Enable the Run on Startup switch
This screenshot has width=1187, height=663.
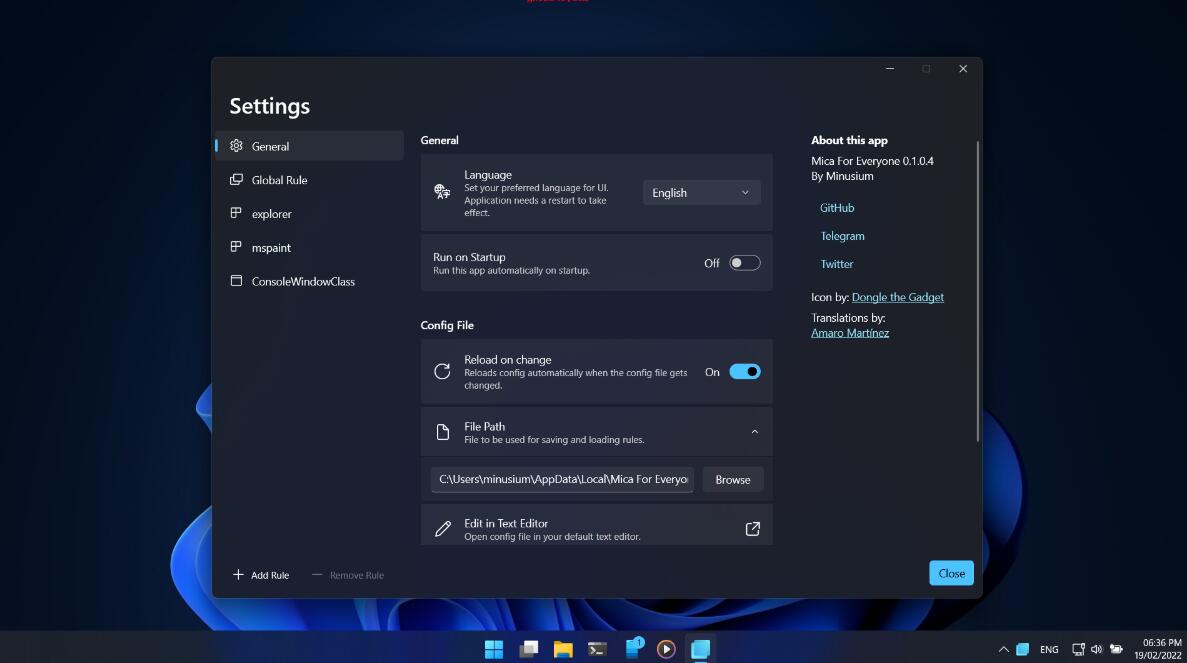coord(744,263)
